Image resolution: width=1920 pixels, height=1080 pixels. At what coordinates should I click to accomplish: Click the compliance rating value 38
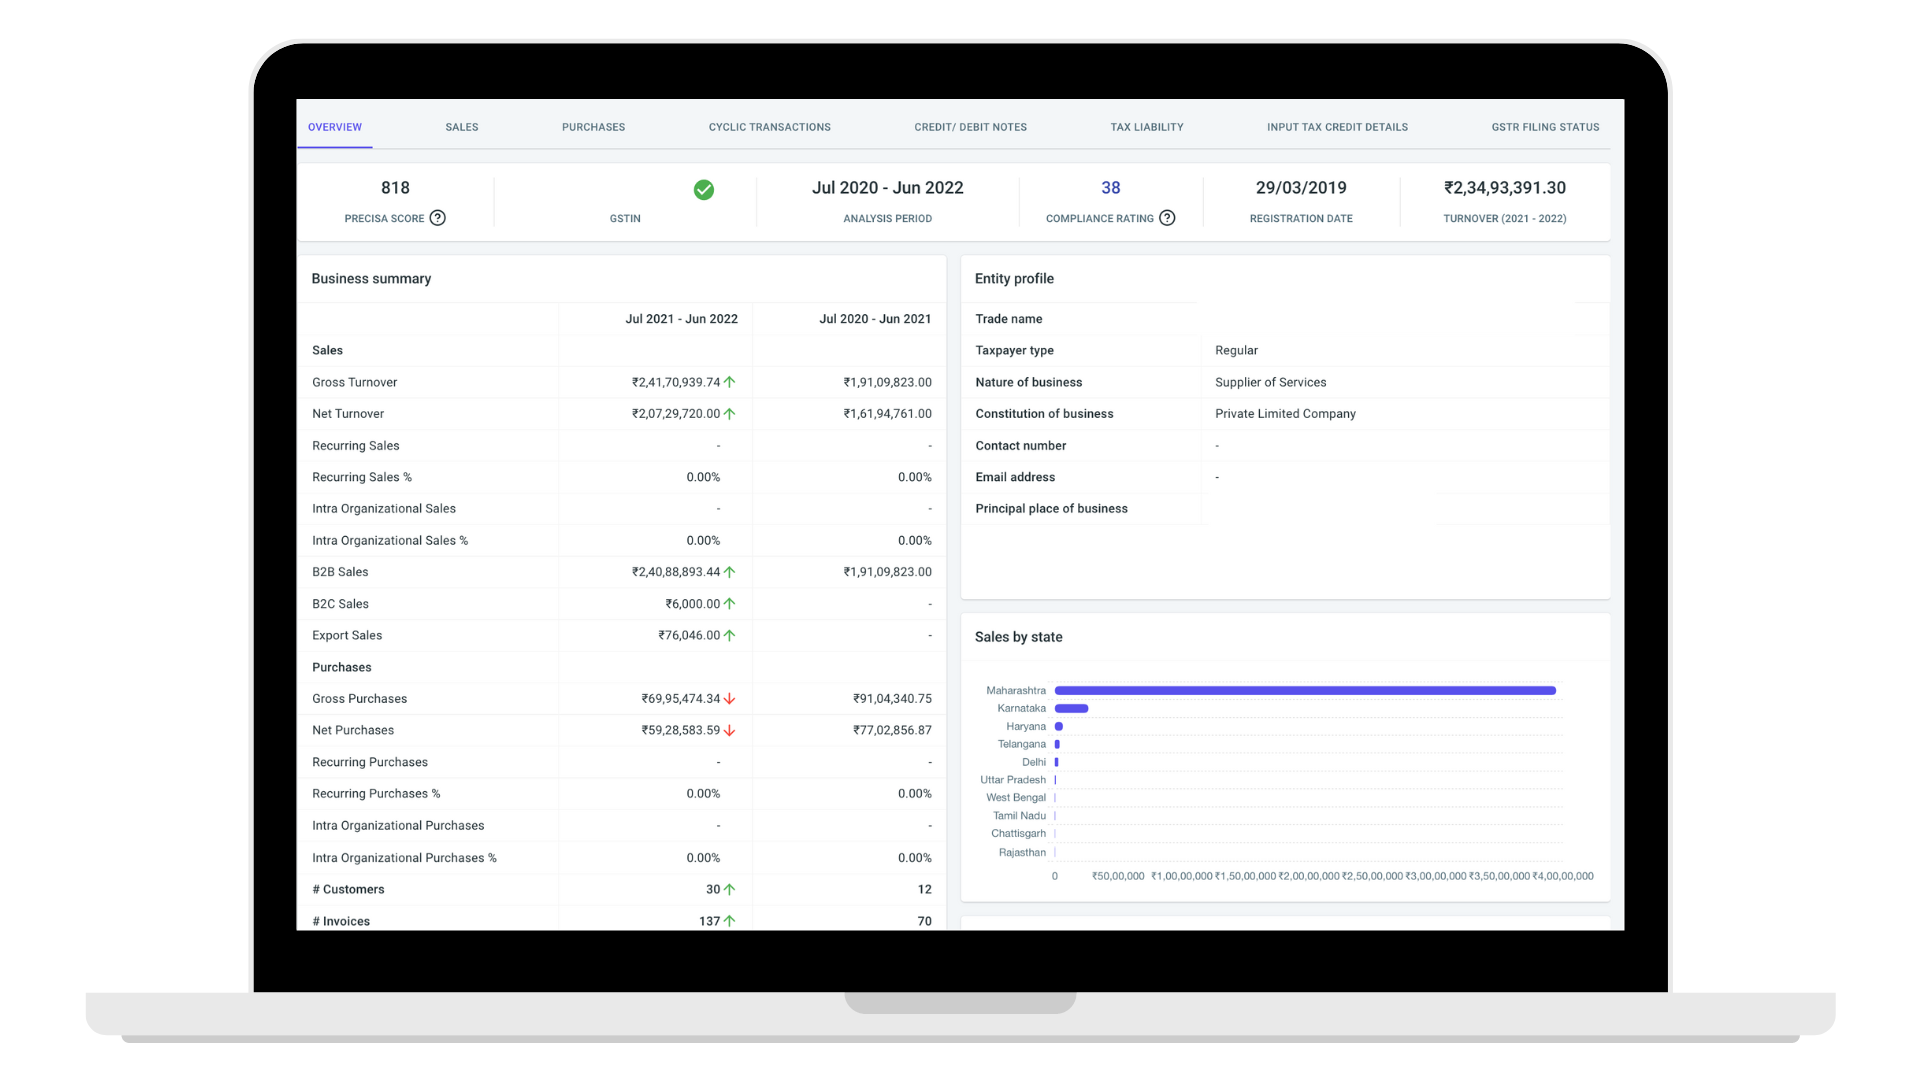pyautogui.click(x=1110, y=188)
